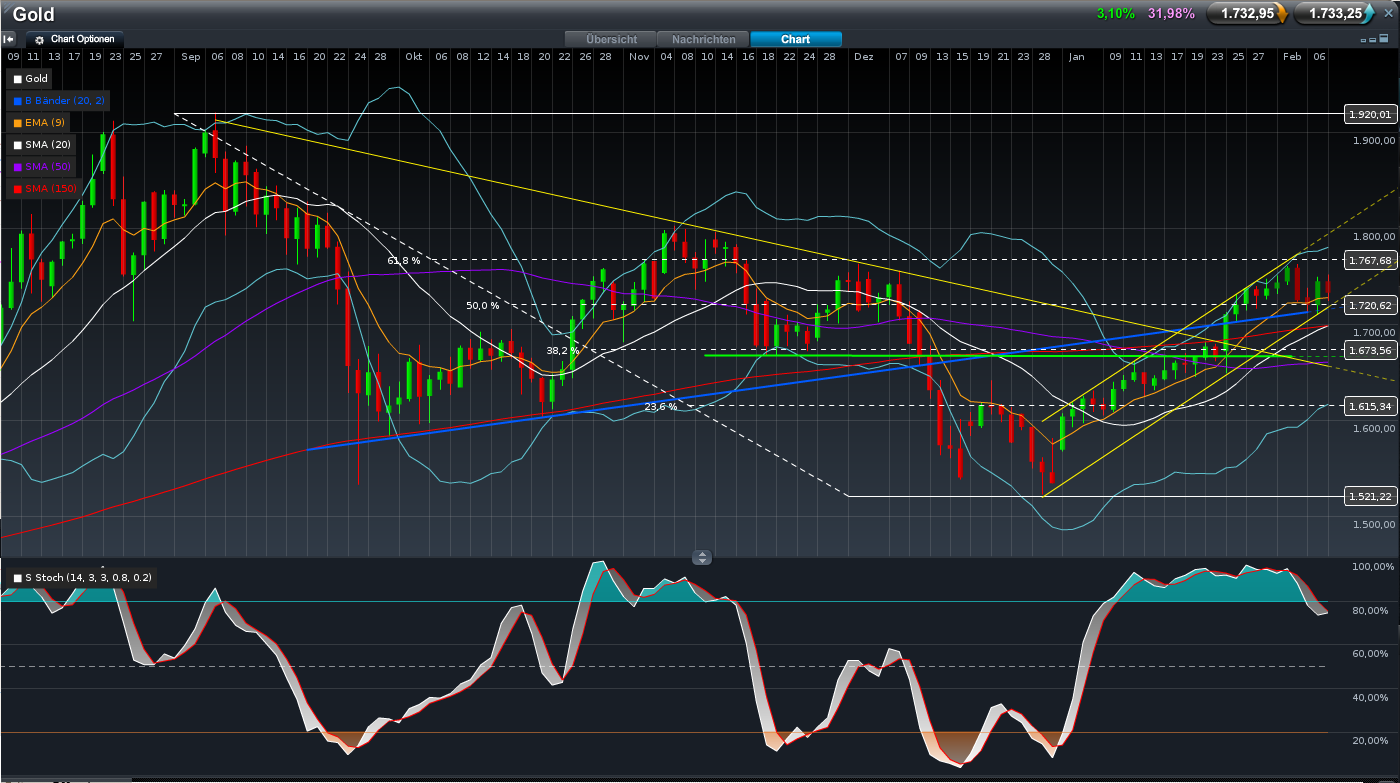1400x783 pixels.
Task: Click the collapse-left arrow icon
Action: pos(9,39)
